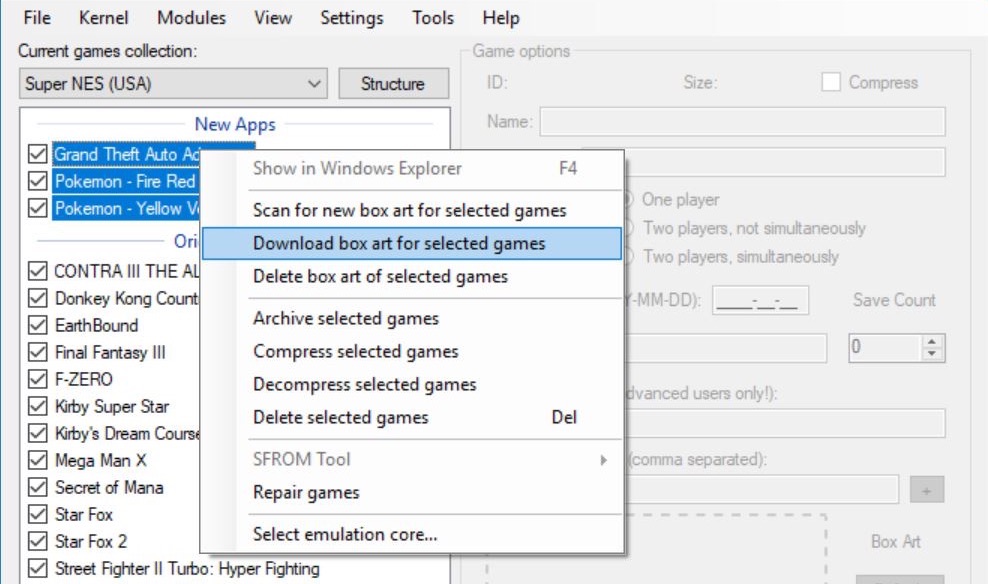988x584 pixels.
Task: Toggle the Kirby Super Star checkbox
Action: pos(38,406)
